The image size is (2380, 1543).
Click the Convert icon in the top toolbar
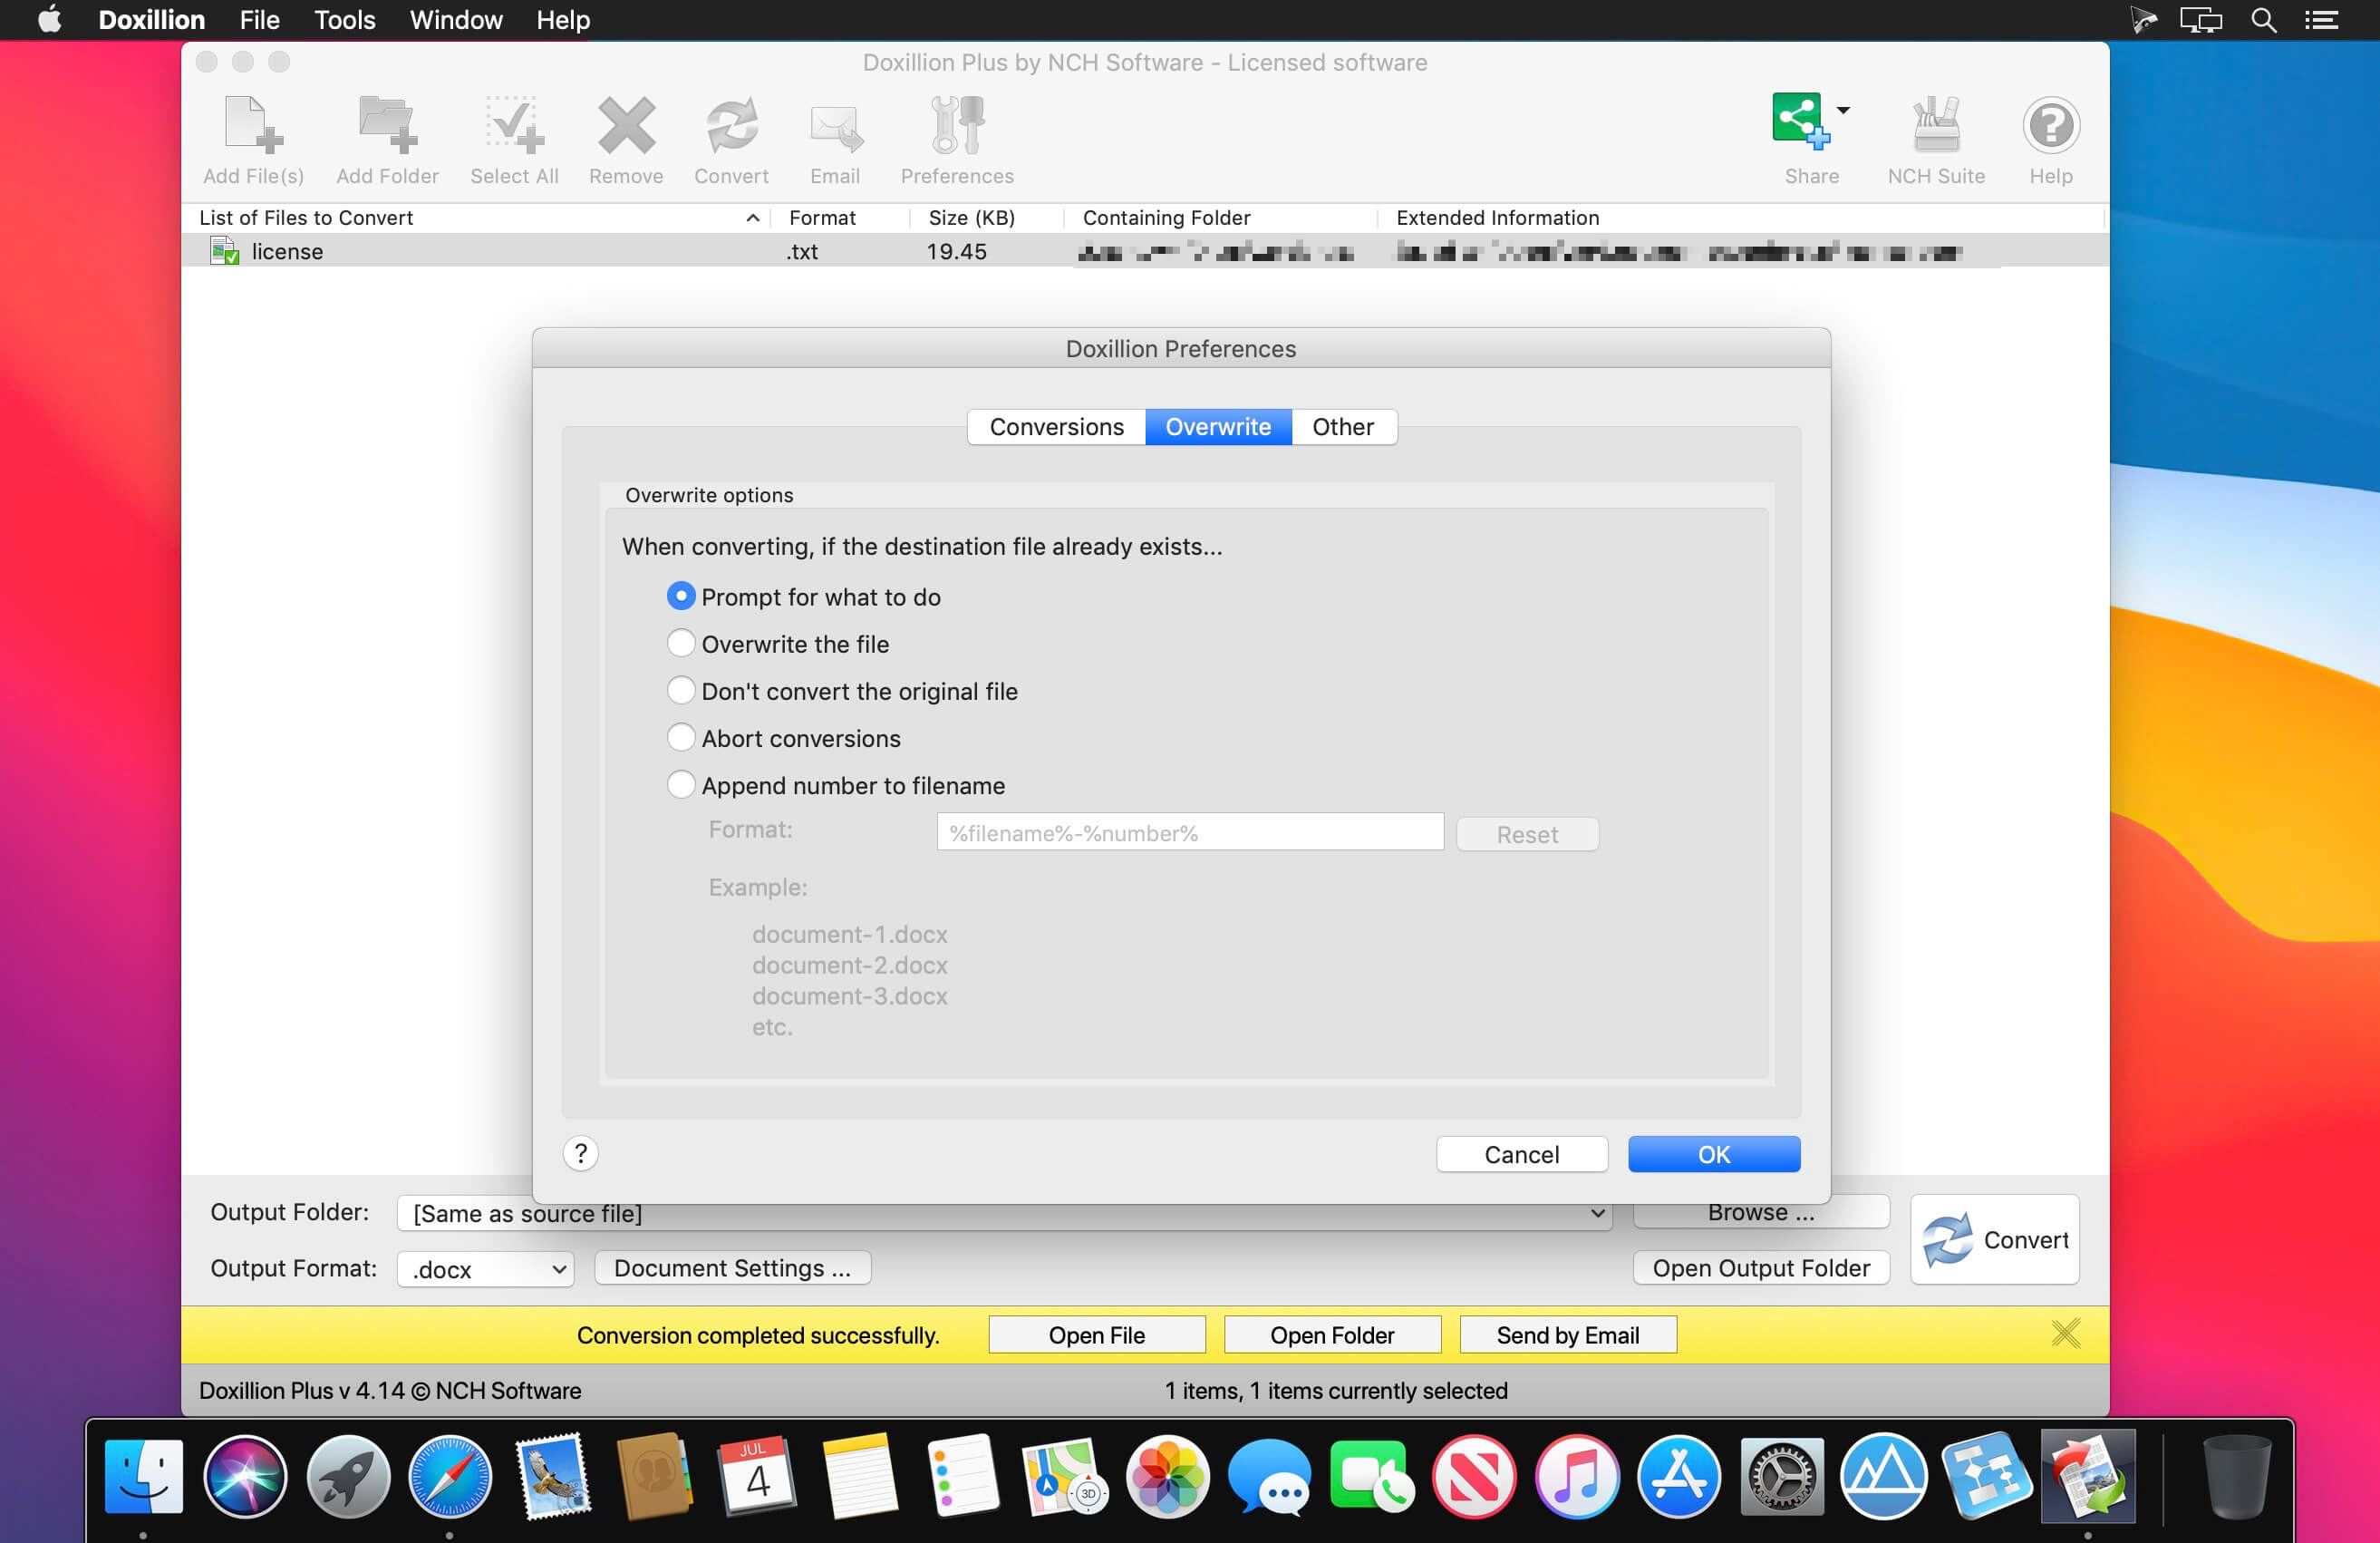[731, 126]
